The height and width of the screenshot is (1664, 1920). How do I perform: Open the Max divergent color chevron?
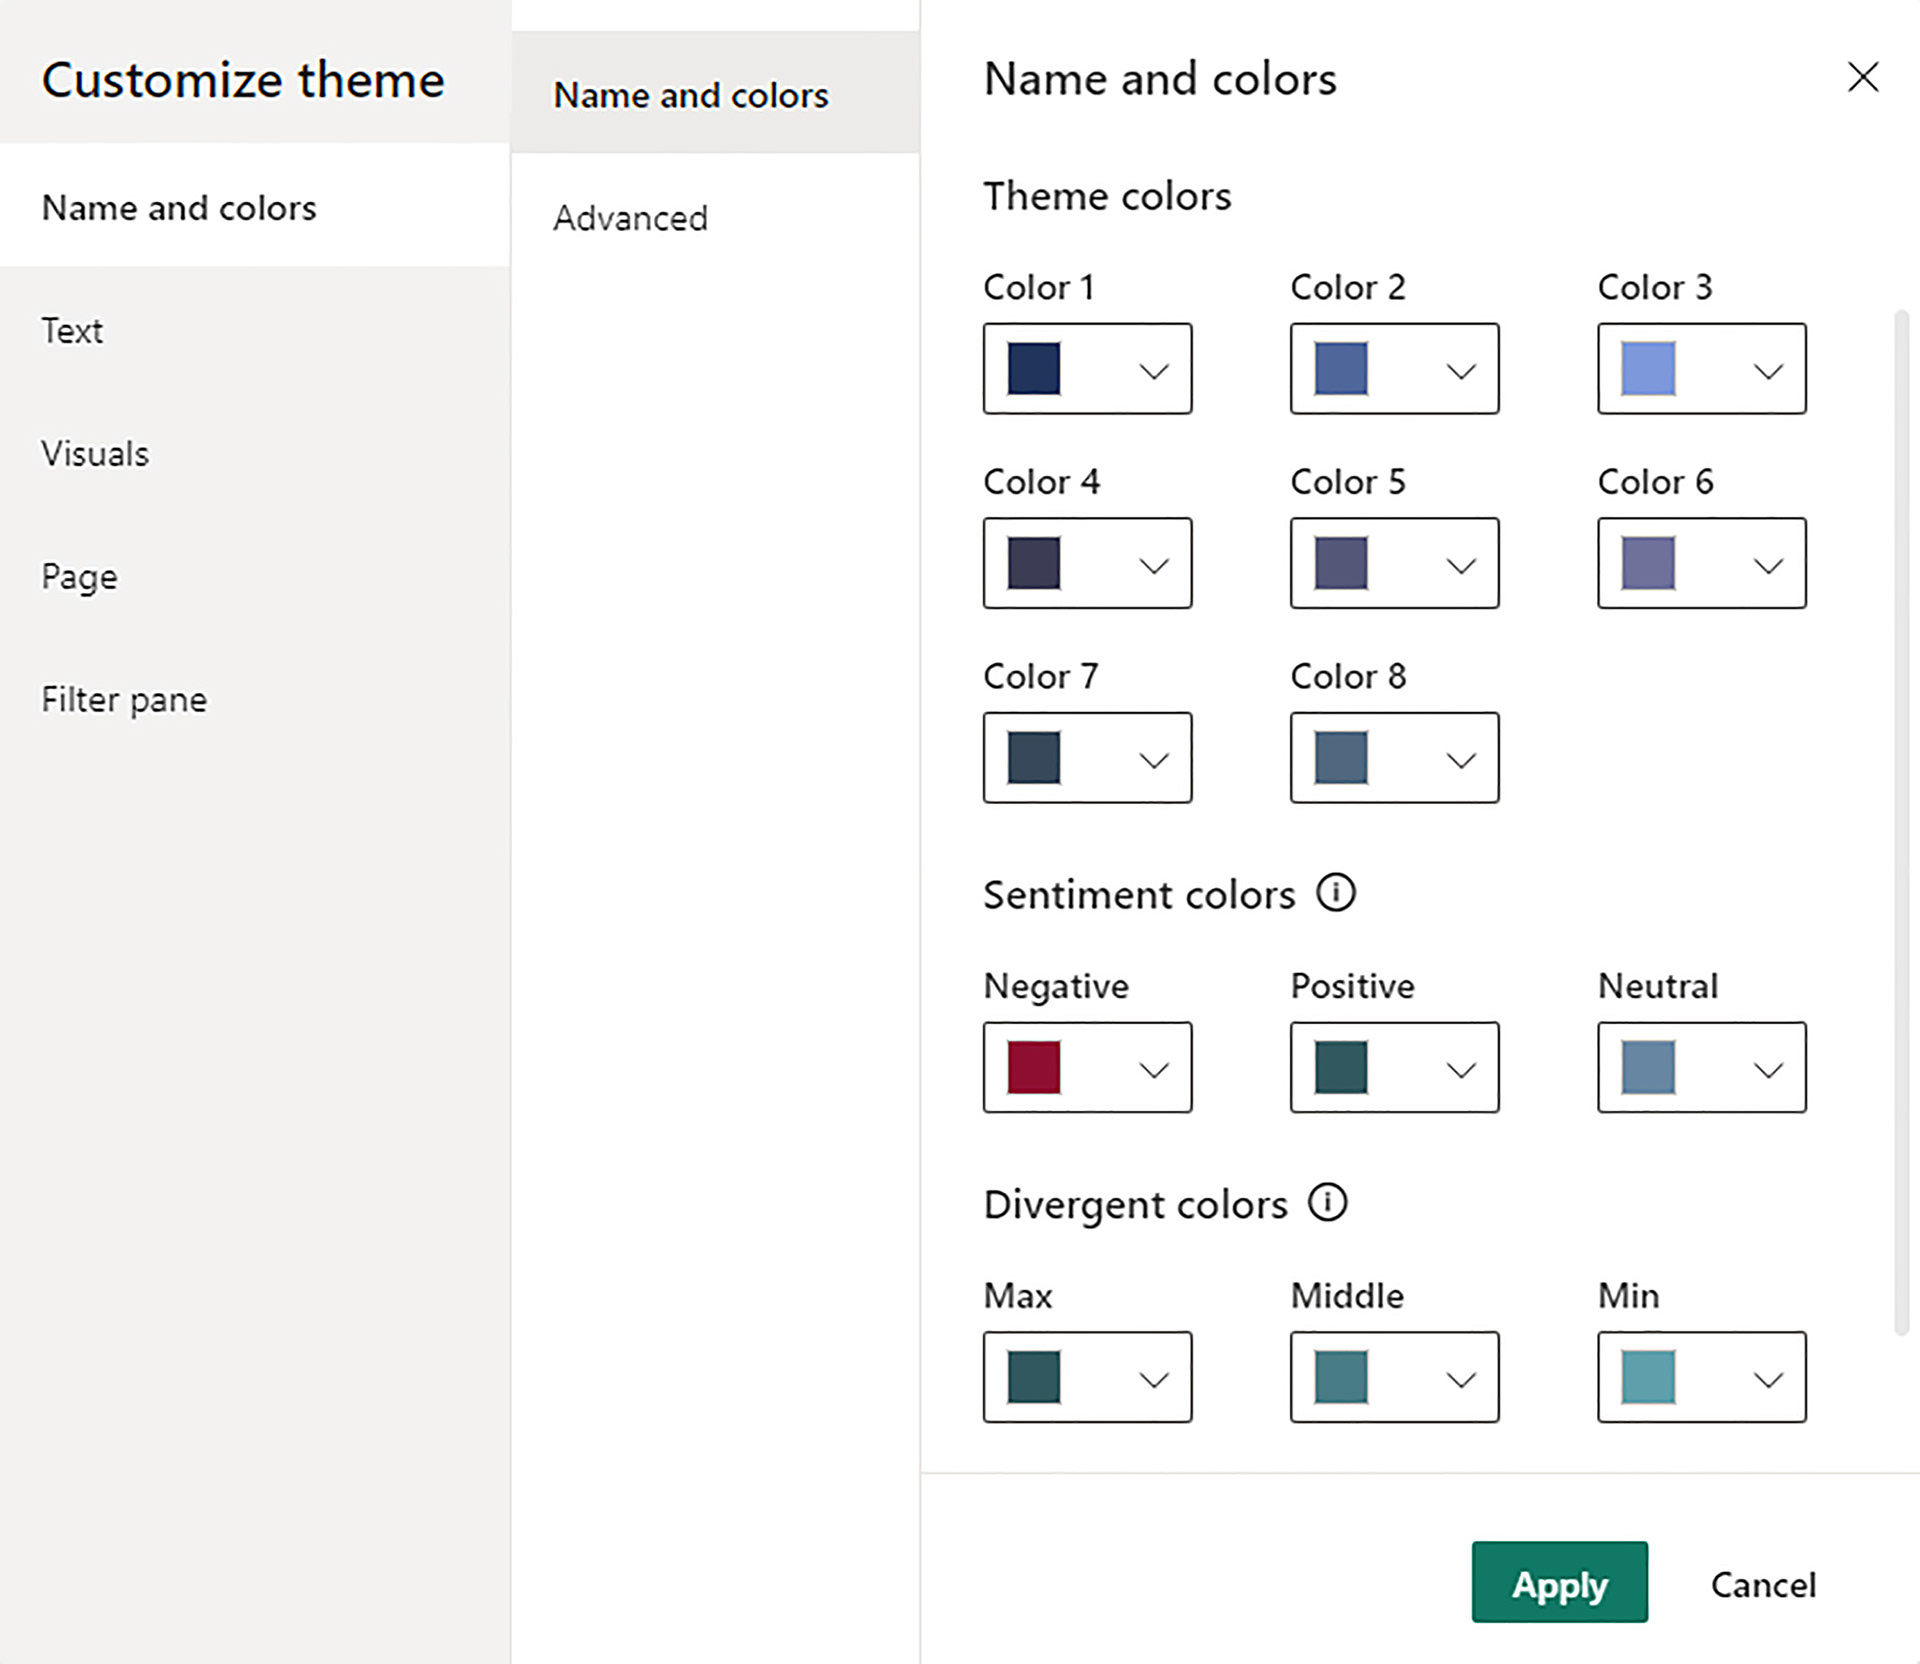(1154, 1380)
